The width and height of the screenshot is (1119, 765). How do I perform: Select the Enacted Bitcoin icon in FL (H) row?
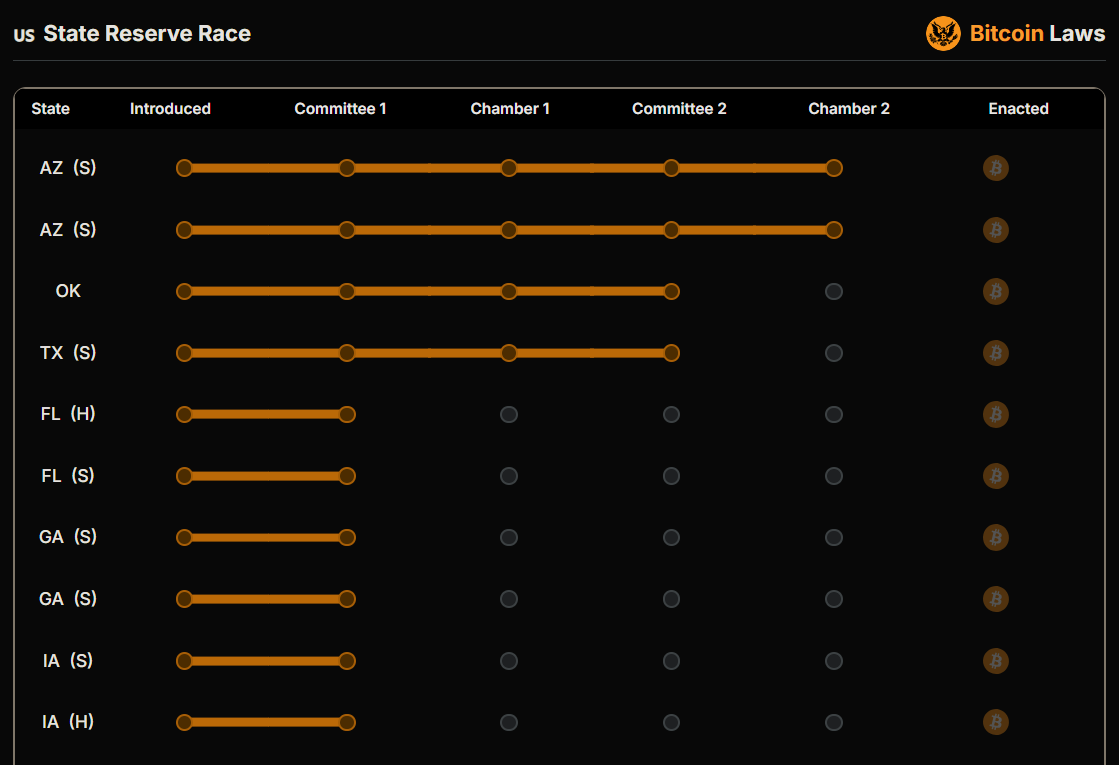click(995, 414)
